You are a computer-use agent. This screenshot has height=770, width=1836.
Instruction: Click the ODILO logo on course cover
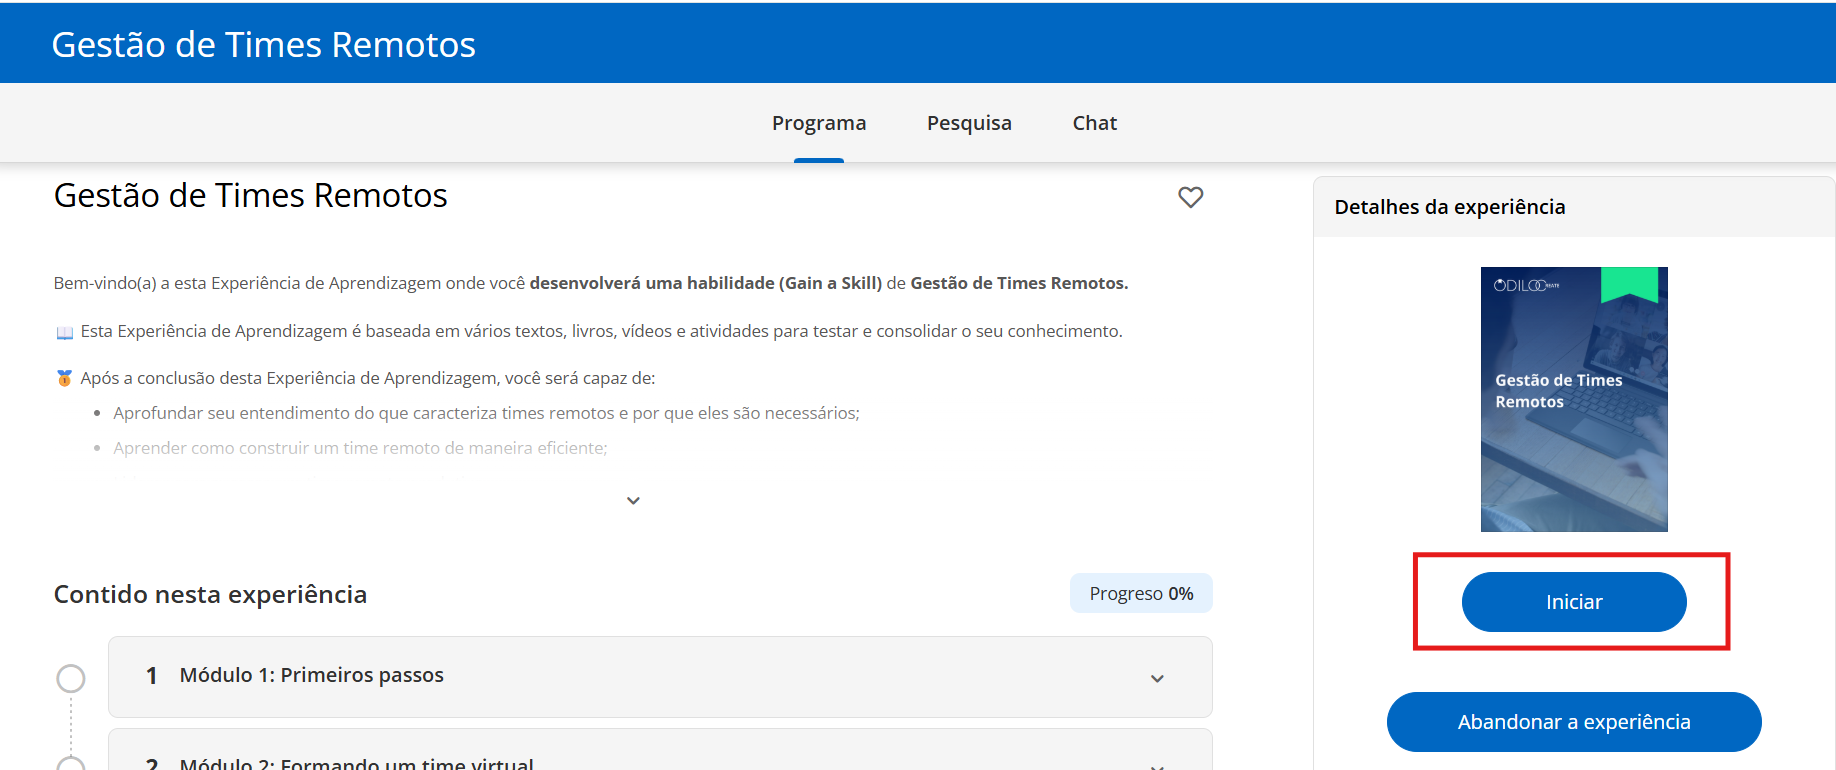[x=1526, y=285]
